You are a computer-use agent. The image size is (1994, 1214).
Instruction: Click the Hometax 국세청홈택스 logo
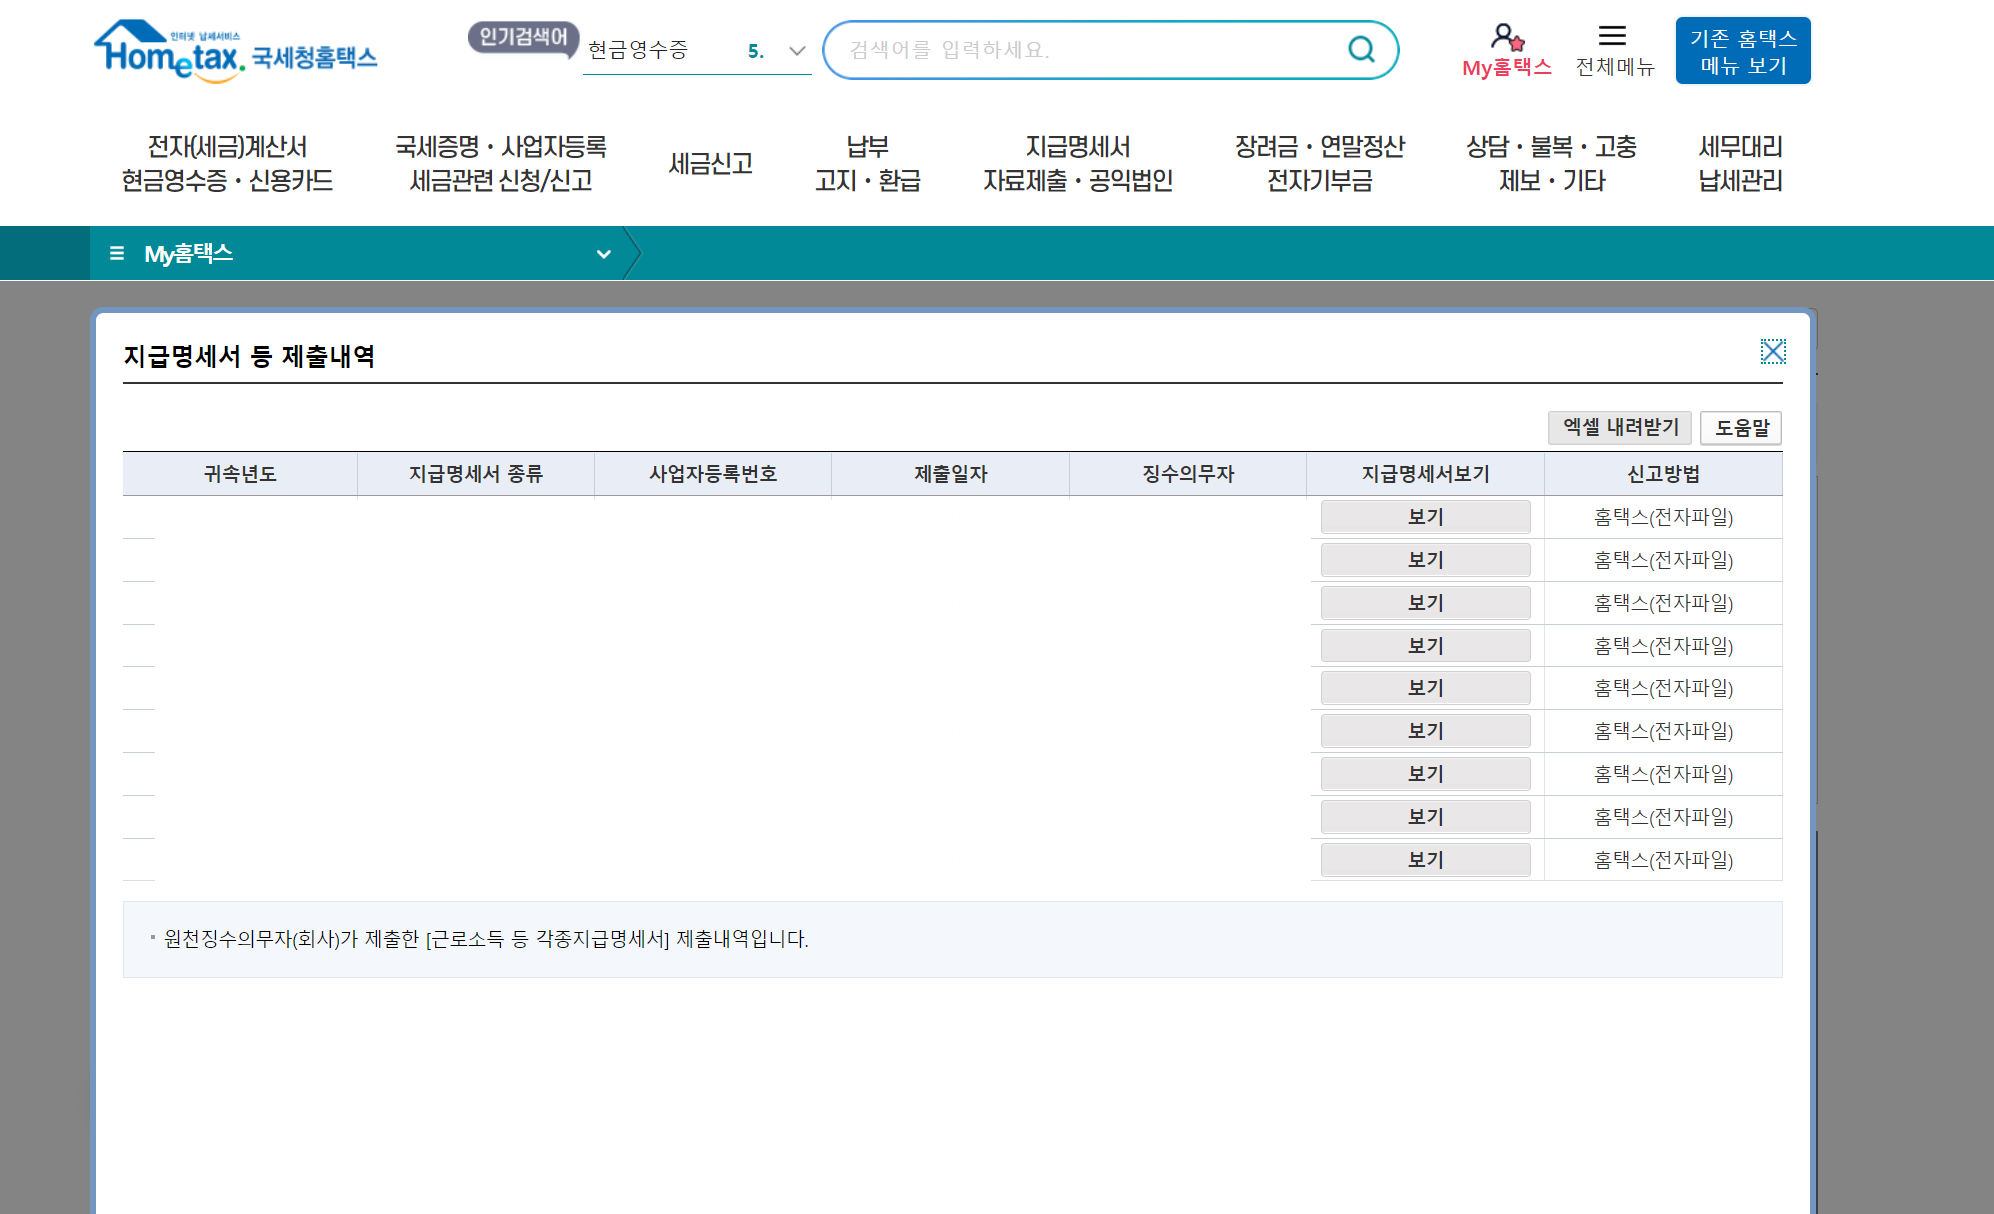click(x=236, y=50)
